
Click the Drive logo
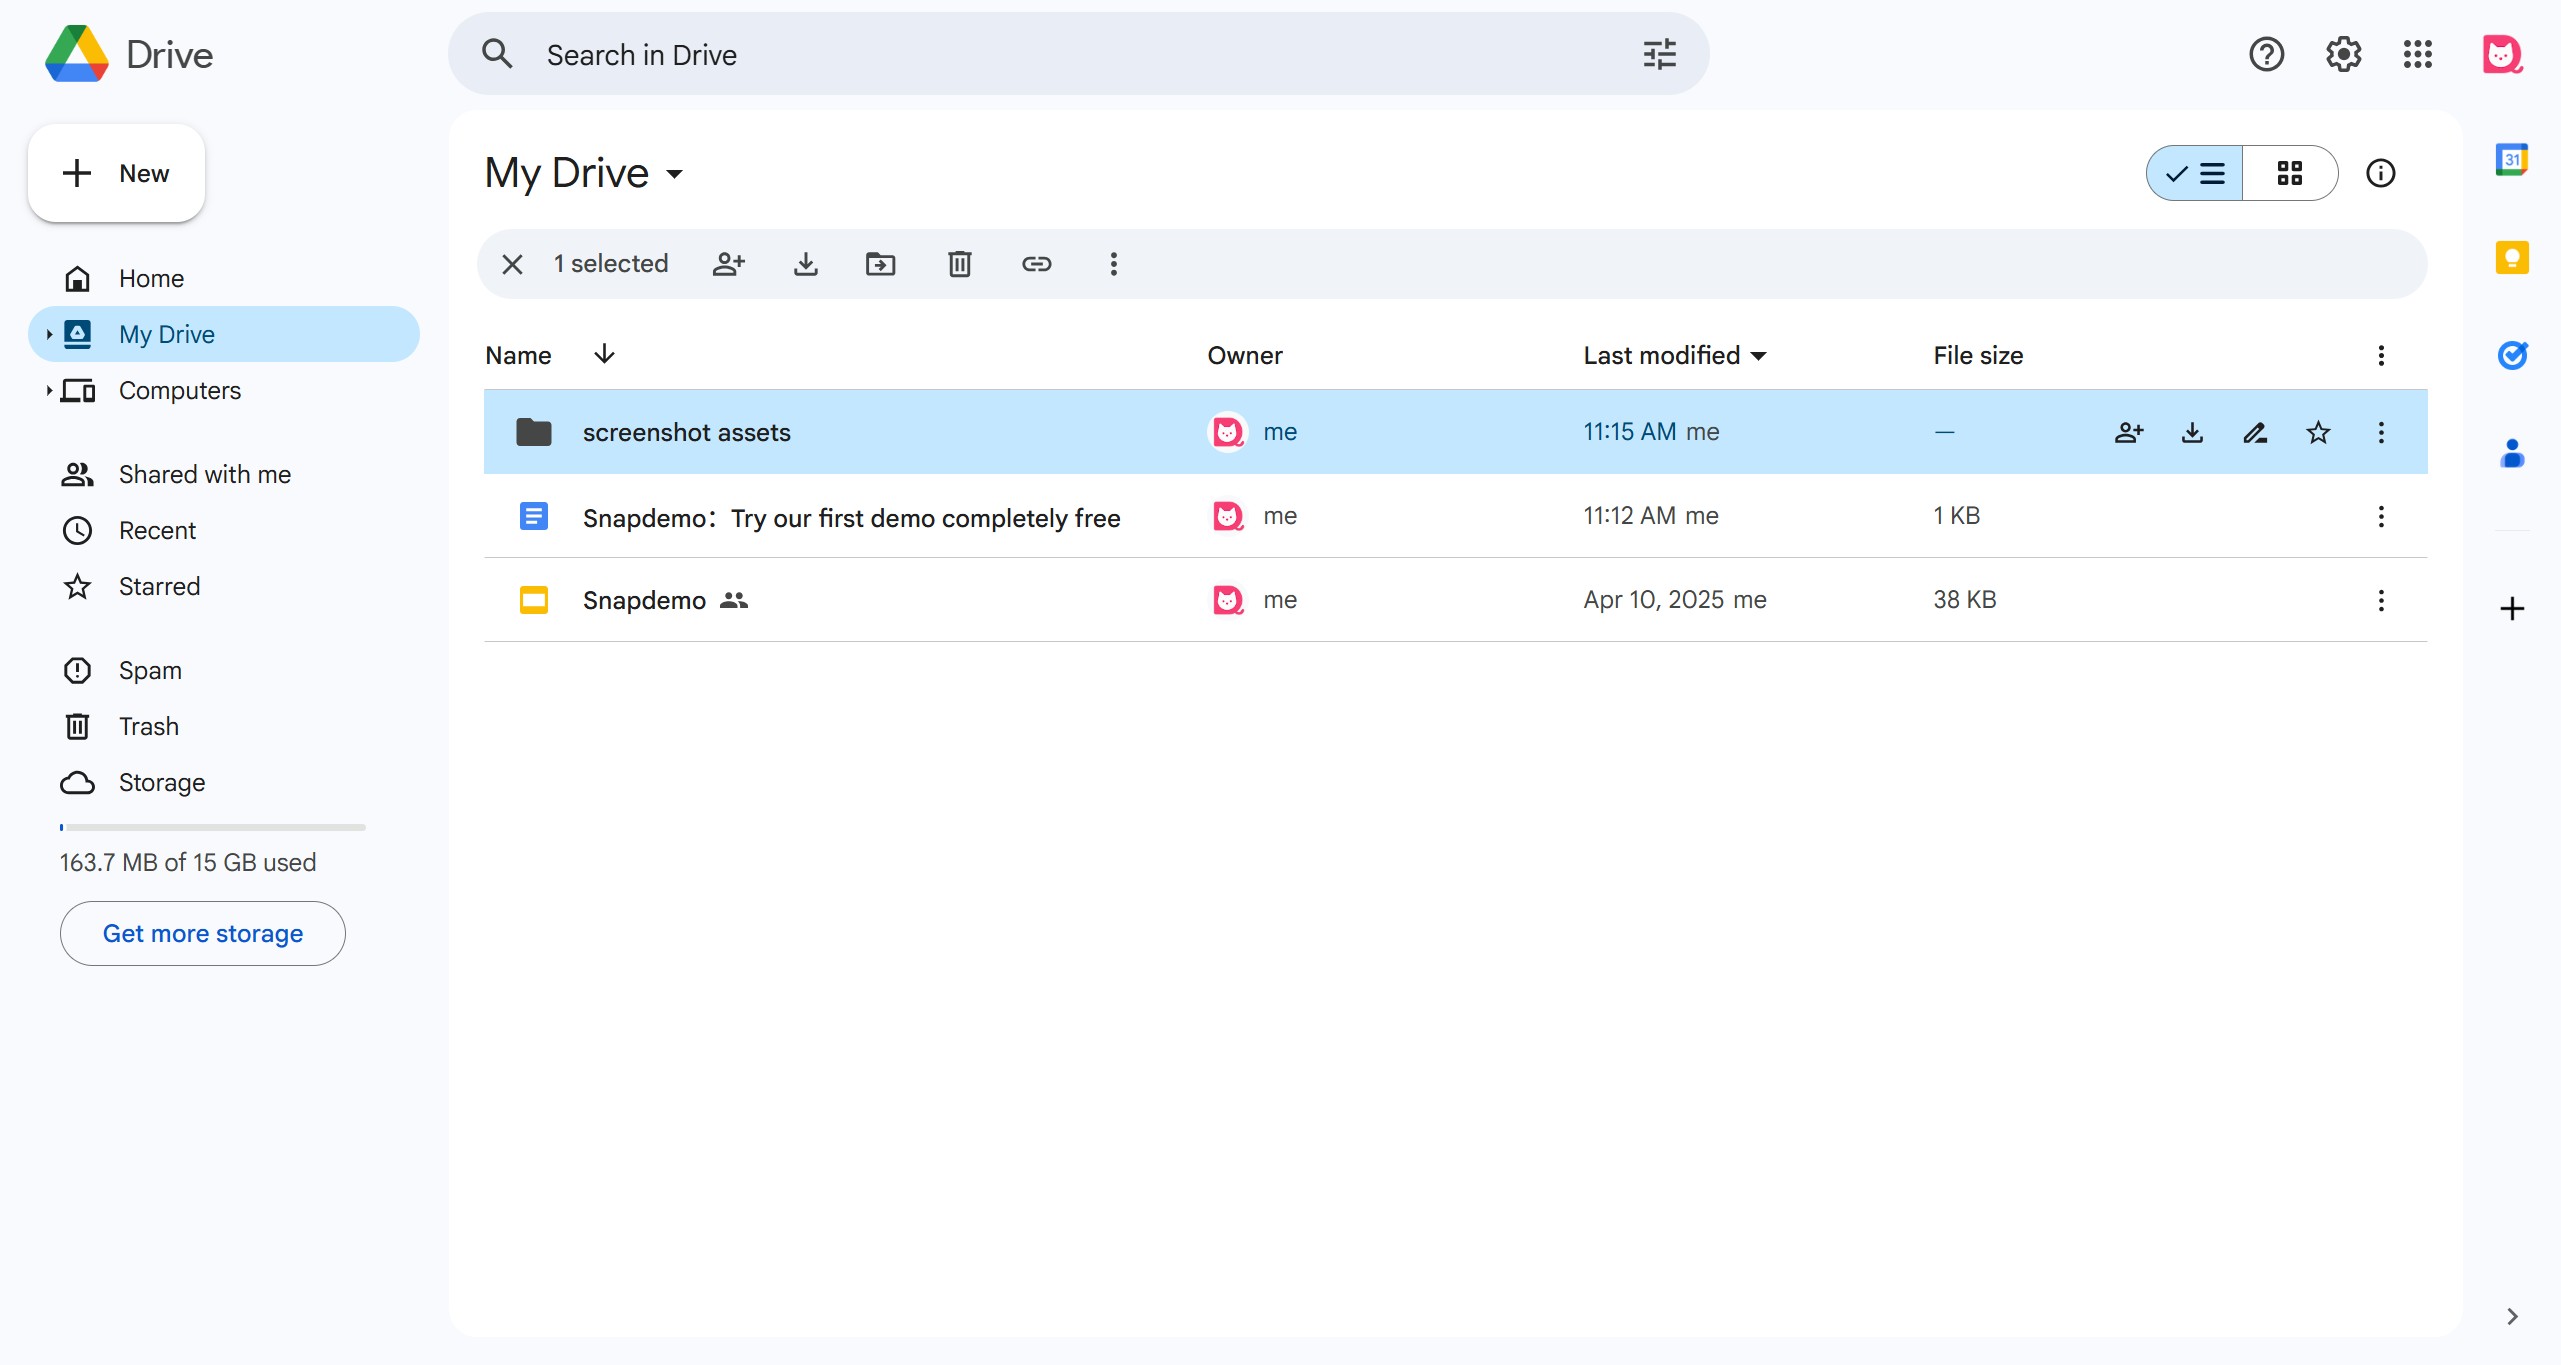point(129,54)
